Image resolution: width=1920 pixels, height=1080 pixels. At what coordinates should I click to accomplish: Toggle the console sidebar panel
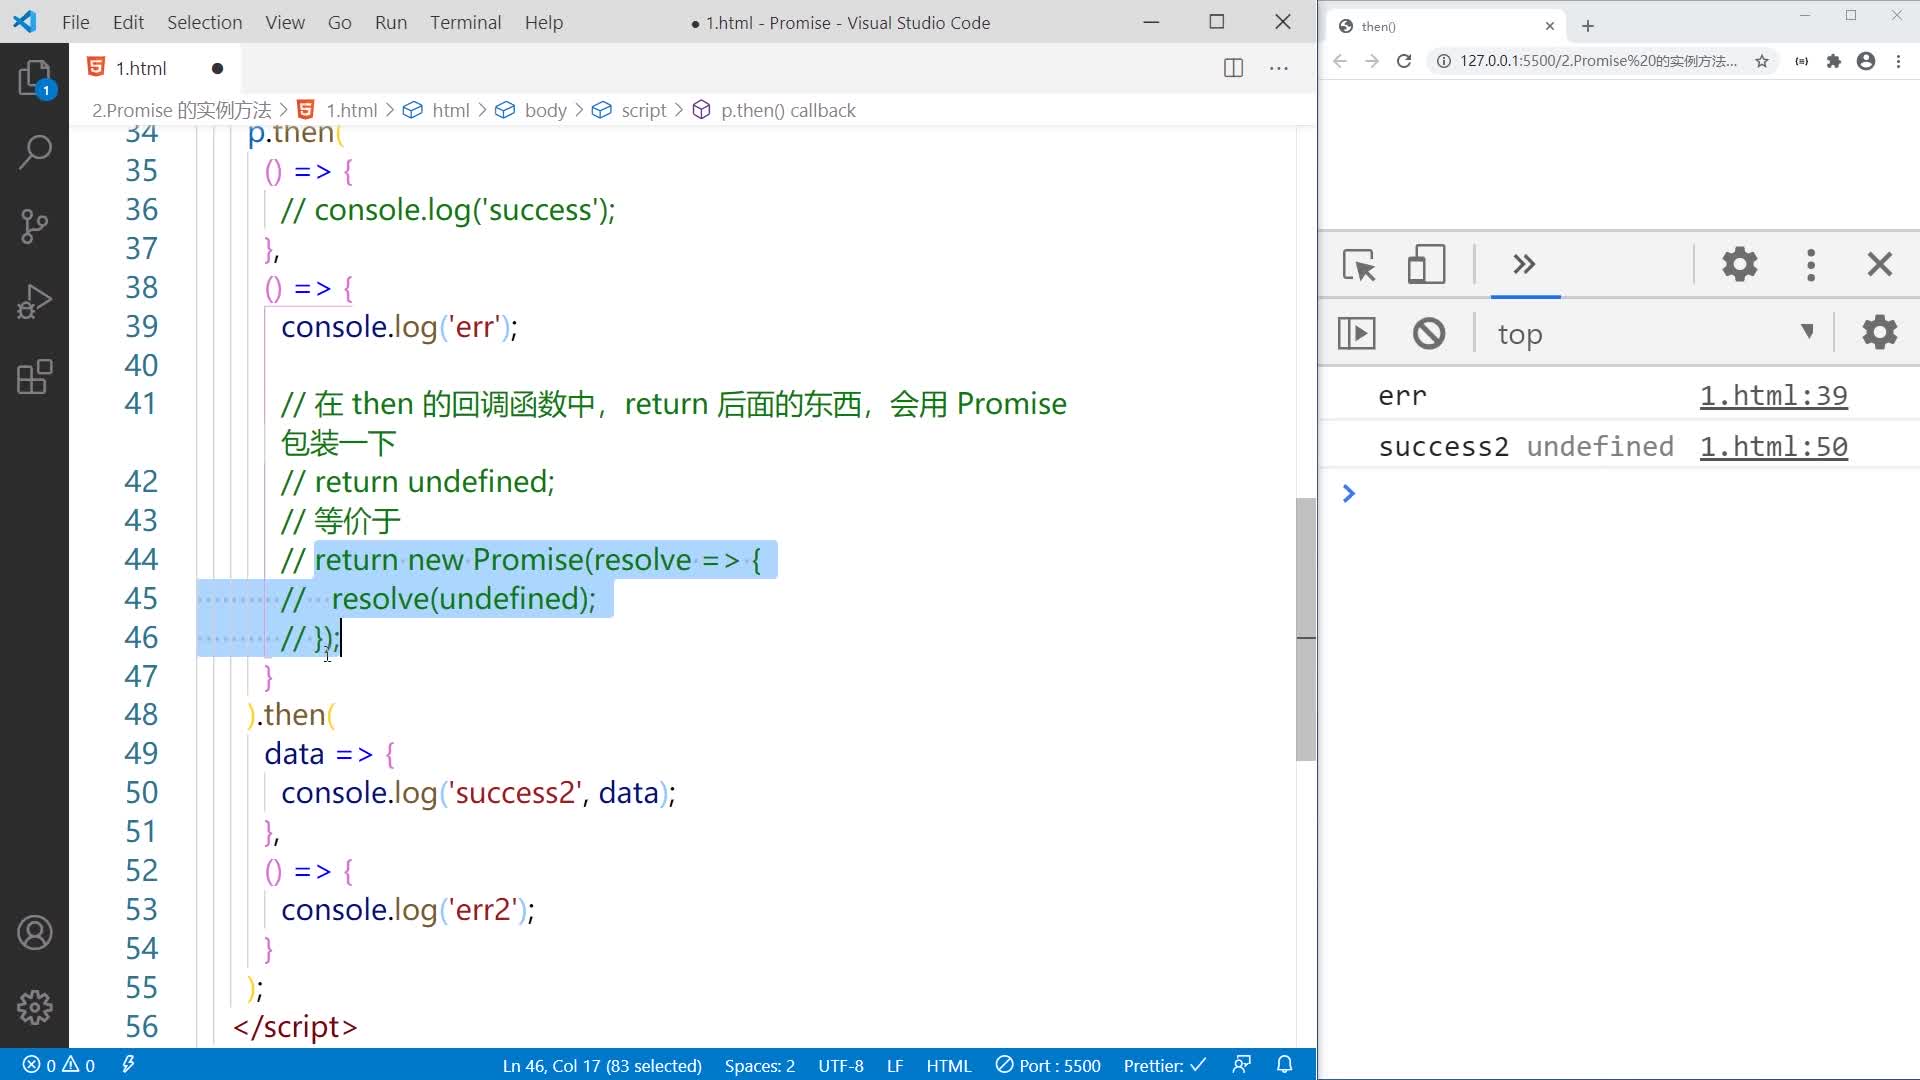coord(1357,333)
